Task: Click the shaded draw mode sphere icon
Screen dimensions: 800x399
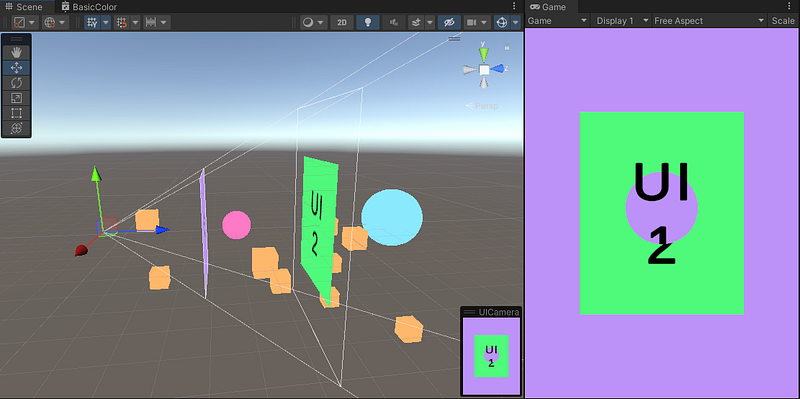Action: coord(308,22)
